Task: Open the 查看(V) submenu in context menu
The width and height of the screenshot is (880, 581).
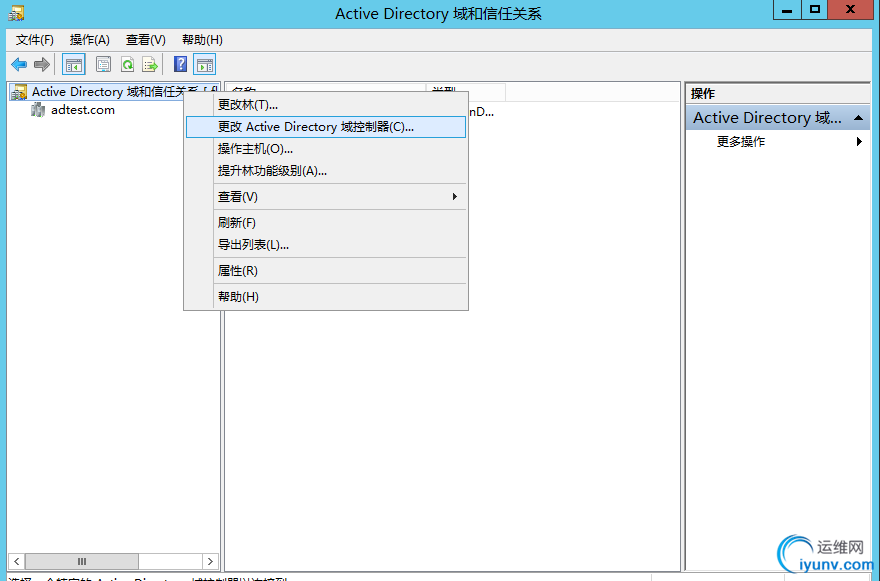Action: tap(326, 196)
